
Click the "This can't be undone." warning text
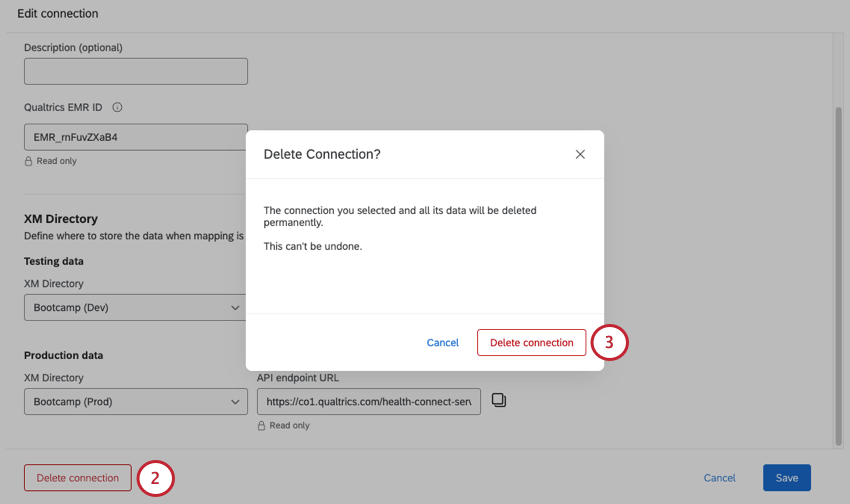tap(313, 246)
